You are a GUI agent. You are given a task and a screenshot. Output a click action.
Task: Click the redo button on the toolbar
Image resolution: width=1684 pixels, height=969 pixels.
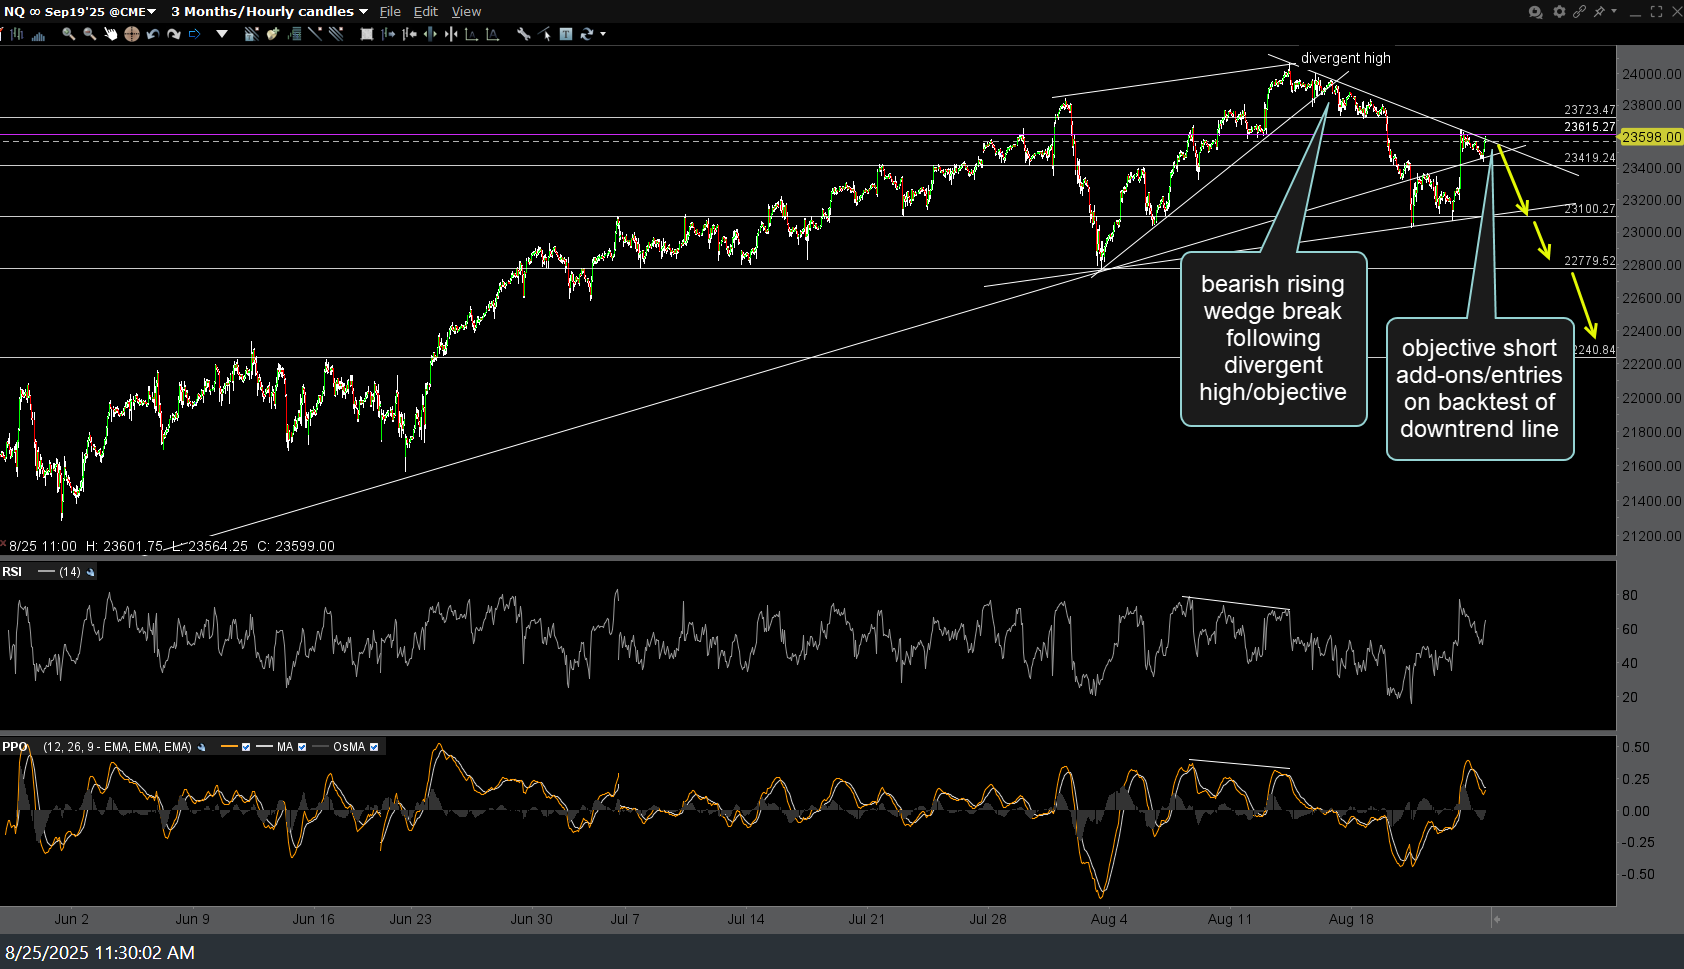click(173, 33)
